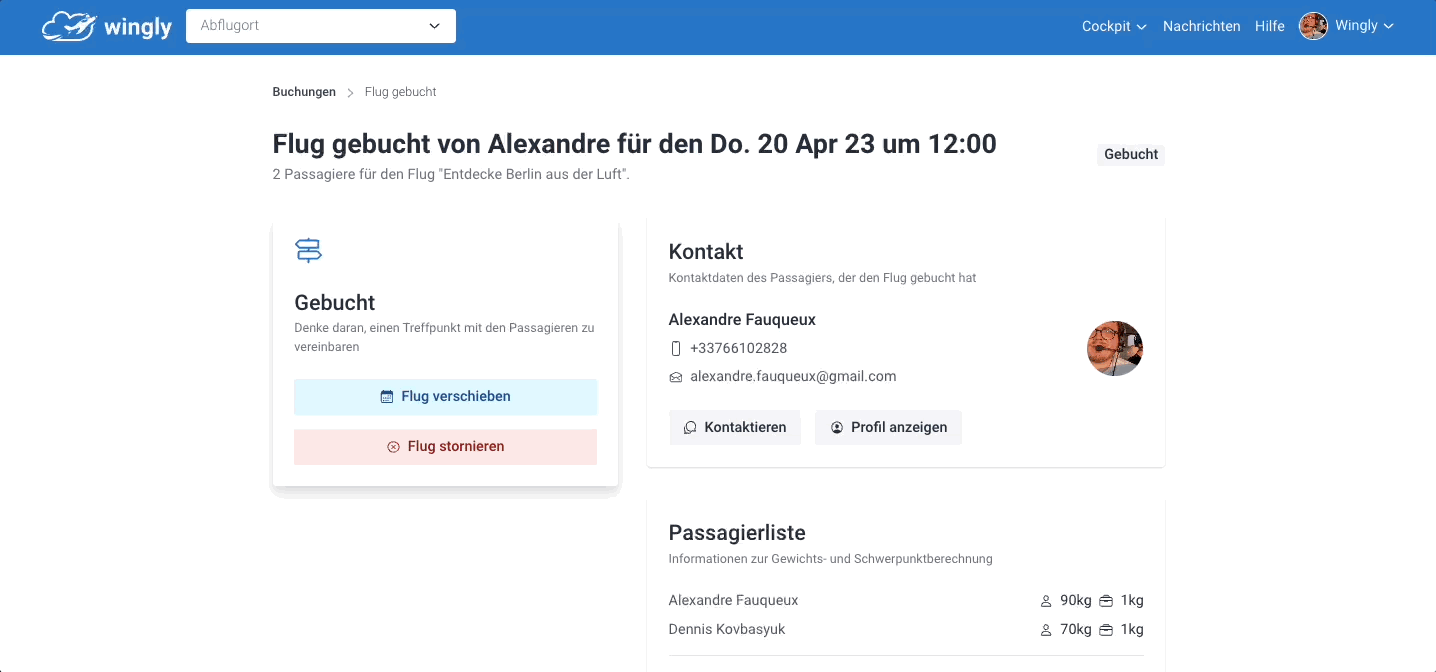This screenshot has height=672, width=1436.
Task: Click the envelope icon beside email
Action: pos(676,377)
